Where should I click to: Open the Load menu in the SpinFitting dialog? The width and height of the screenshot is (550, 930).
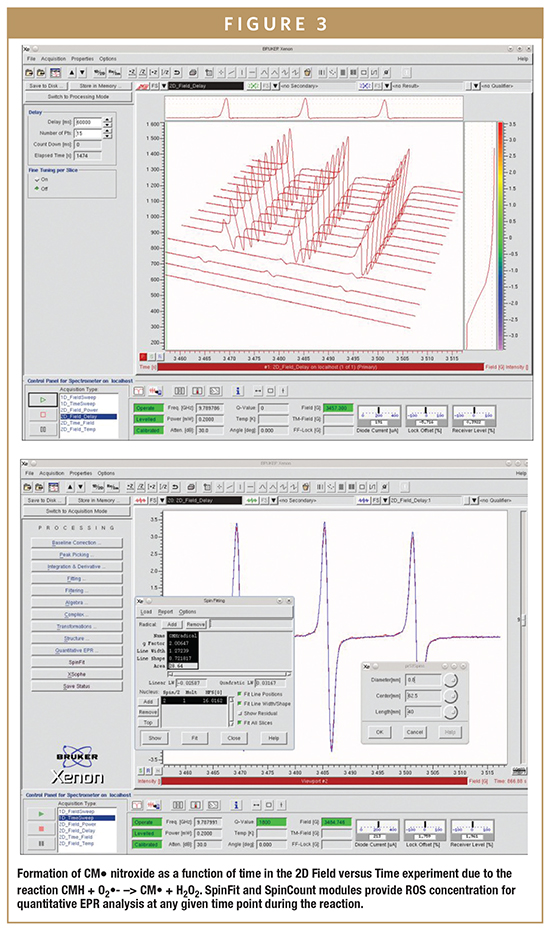(x=146, y=611)
